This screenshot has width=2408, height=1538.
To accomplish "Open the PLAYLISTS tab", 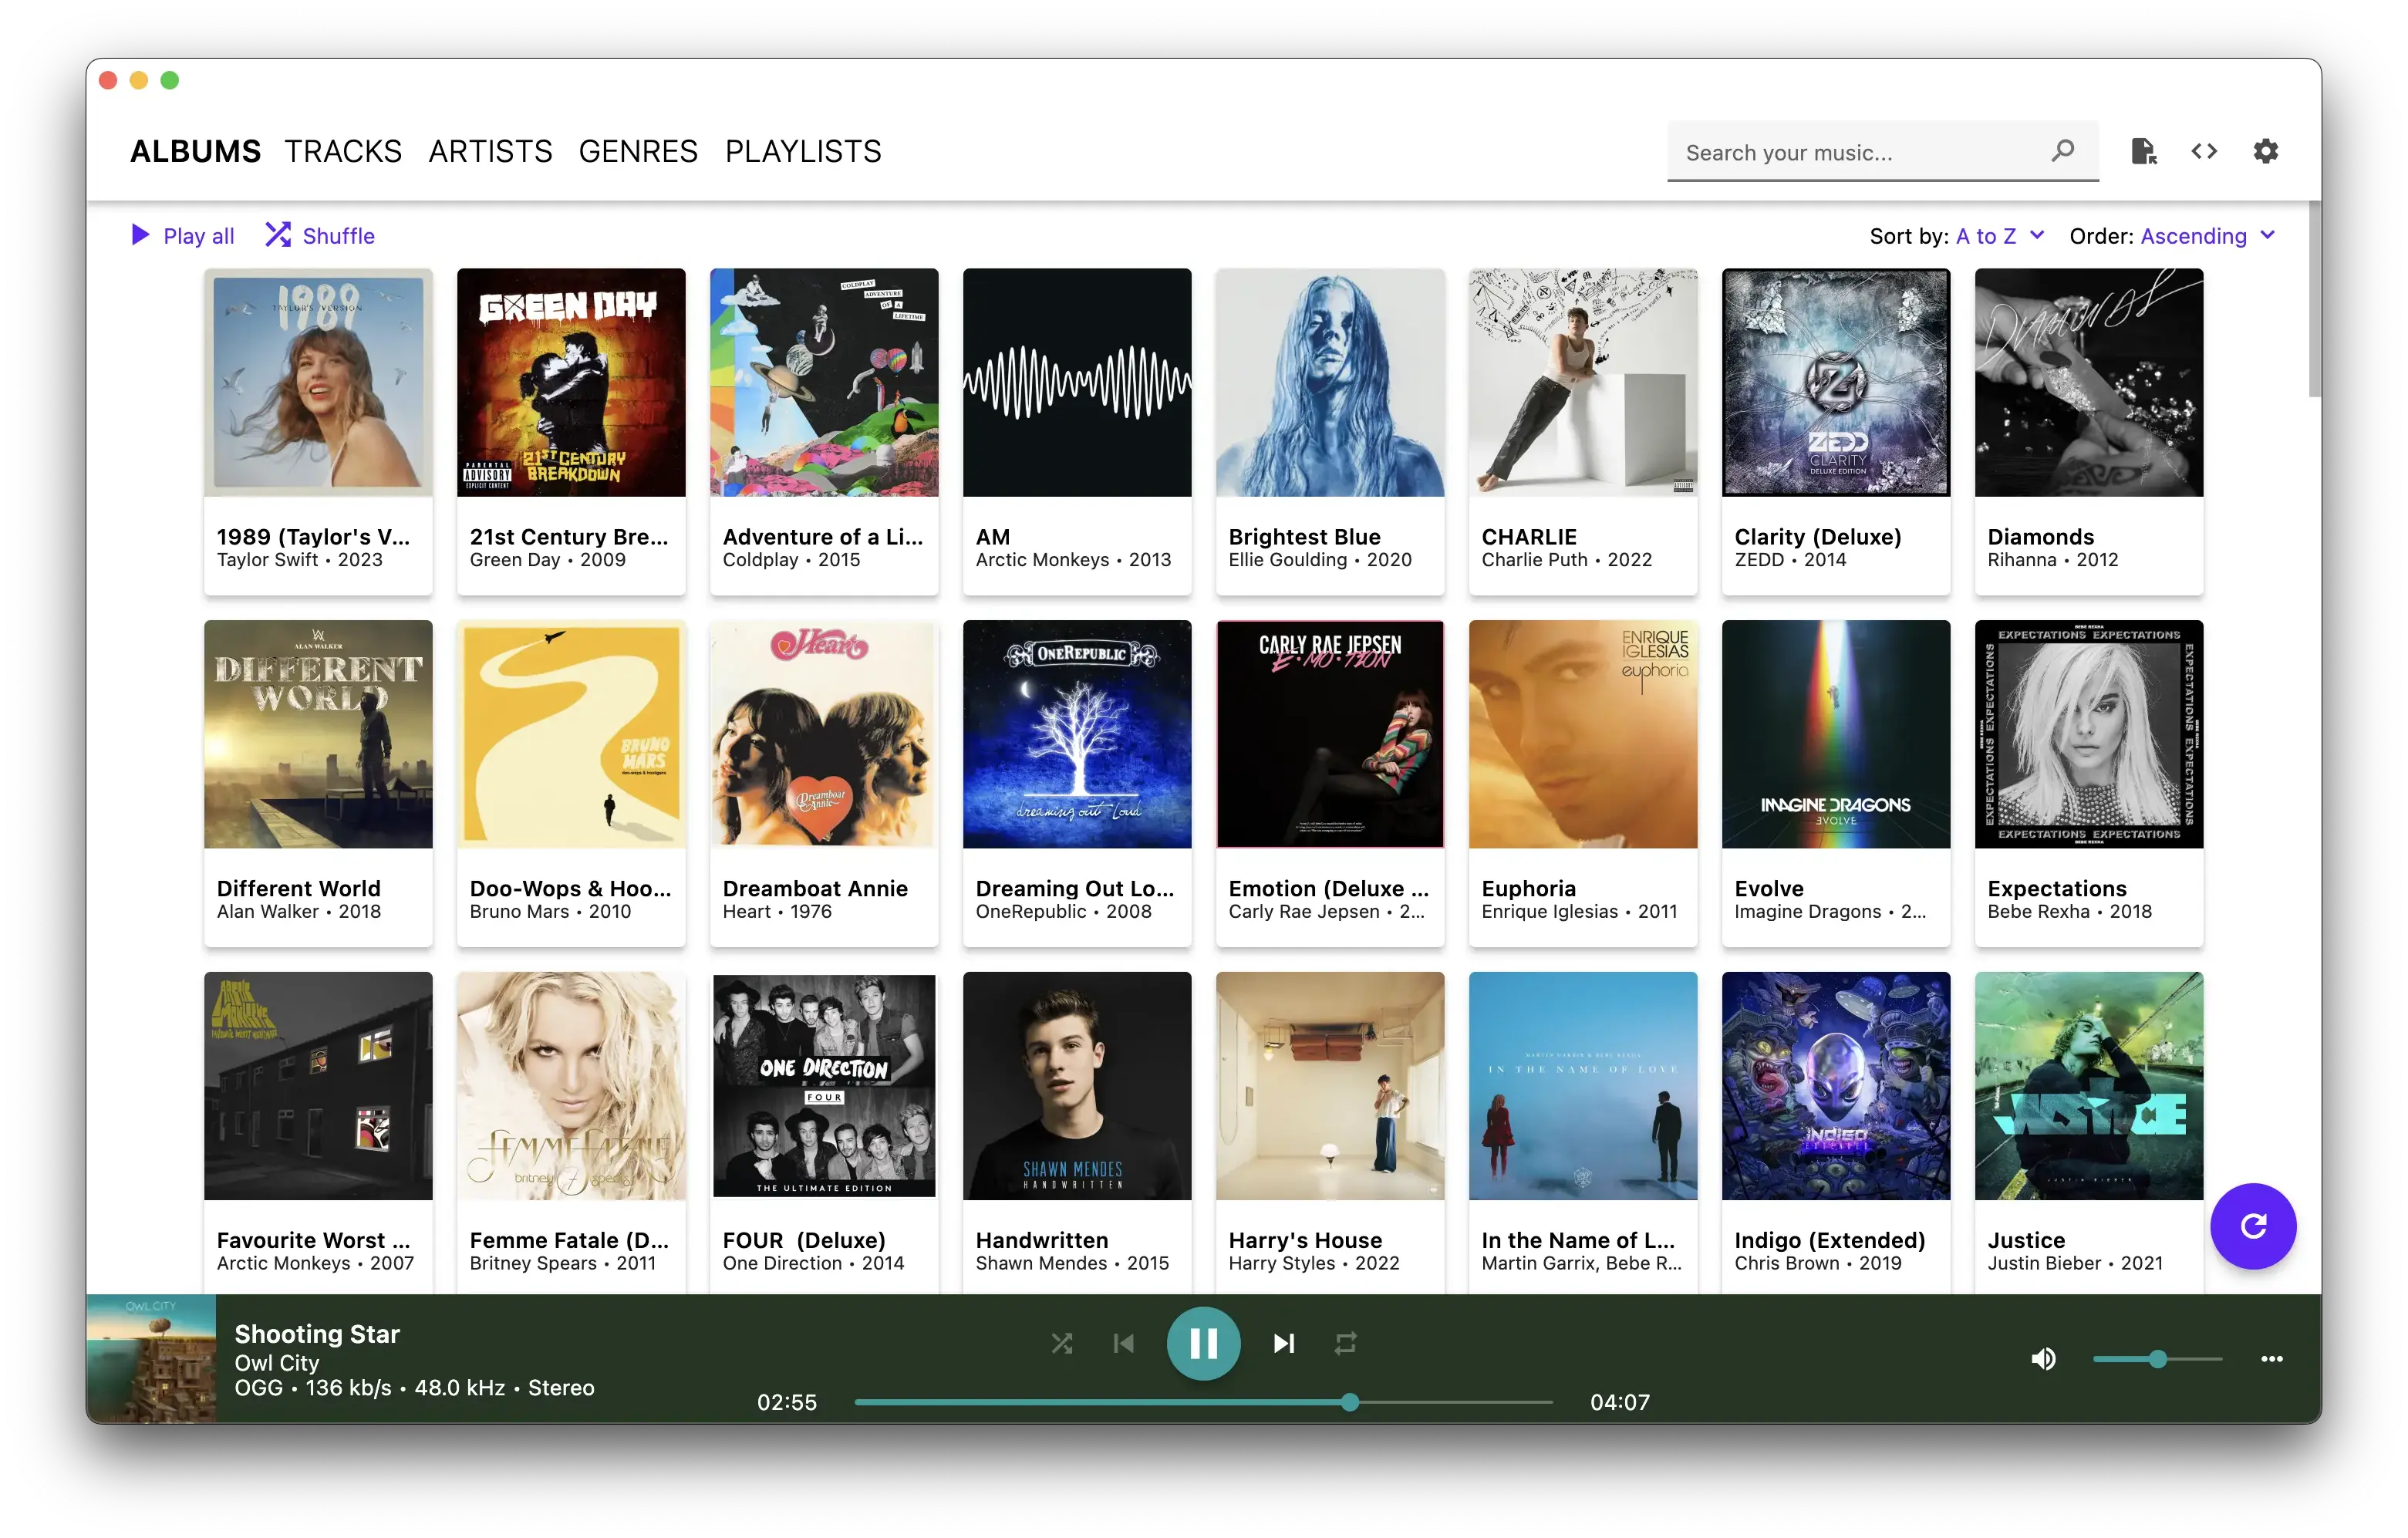I will click(x=803, y=151).
